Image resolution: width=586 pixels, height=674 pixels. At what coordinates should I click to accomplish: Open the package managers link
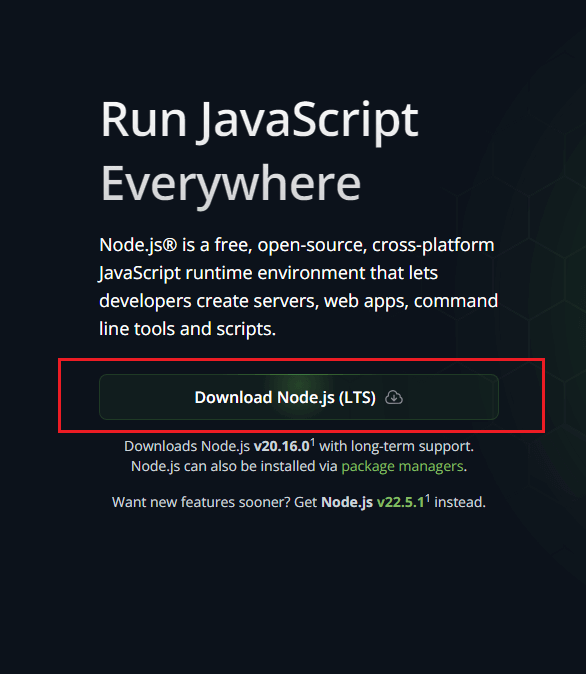click(x=402, y=466)
